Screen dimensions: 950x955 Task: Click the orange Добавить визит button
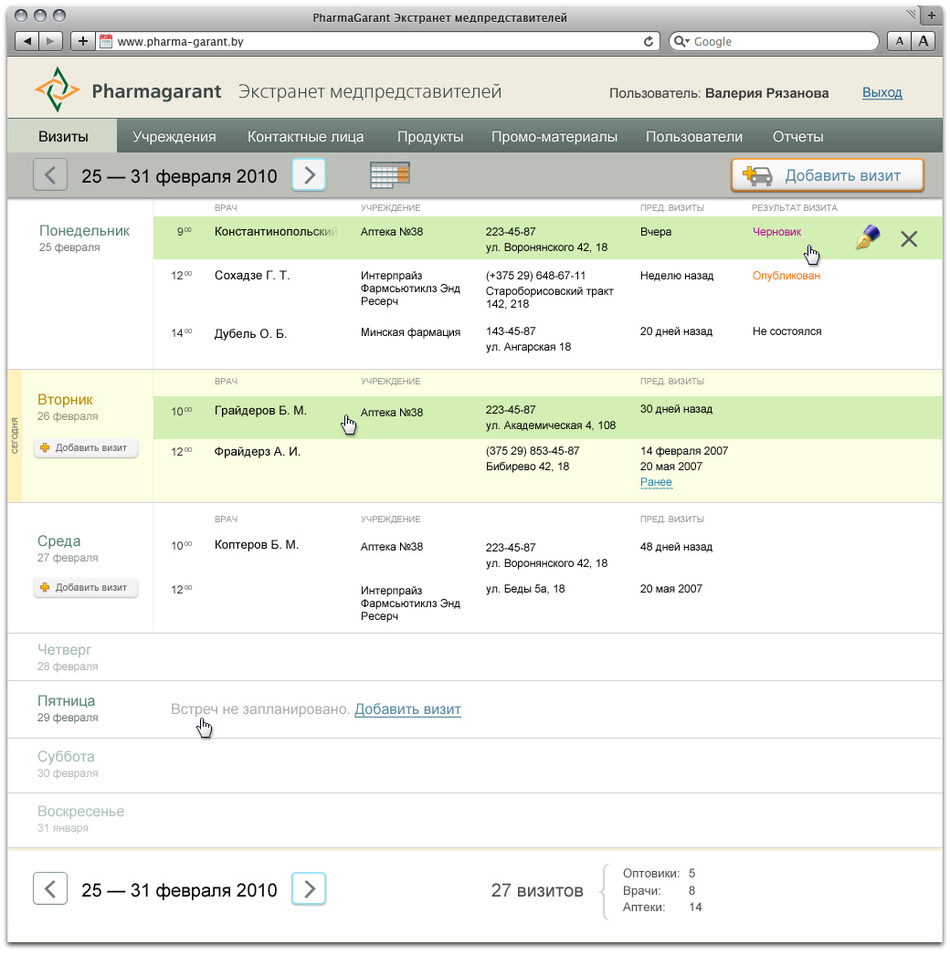(x=827, y=176)
